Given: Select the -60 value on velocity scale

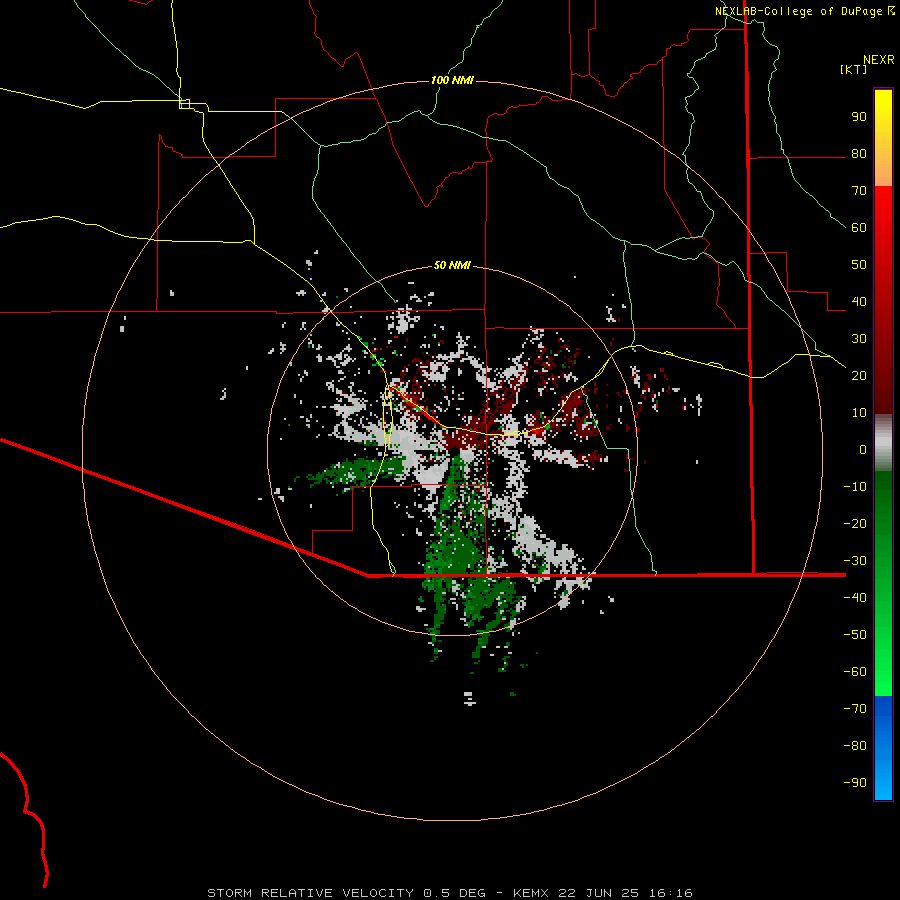Looking at the screenshot, I should point(855,672).
